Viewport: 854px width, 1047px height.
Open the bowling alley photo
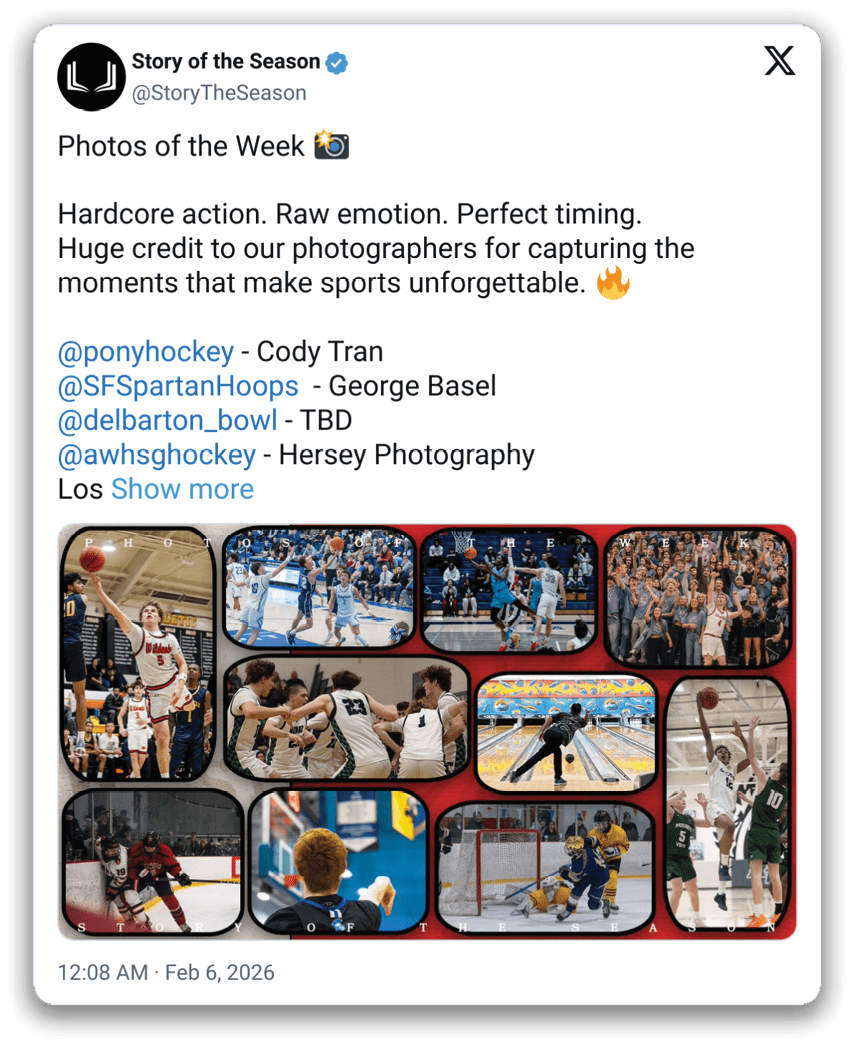[x=566, y=732]
